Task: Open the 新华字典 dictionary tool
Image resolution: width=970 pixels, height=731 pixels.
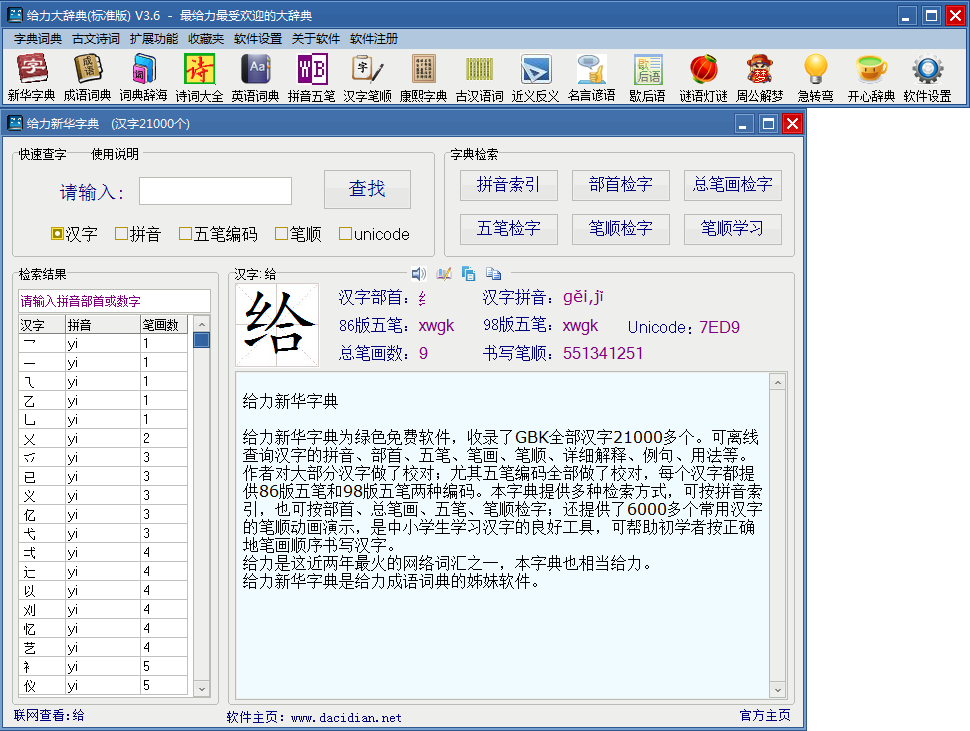Action: click(31, 77)
